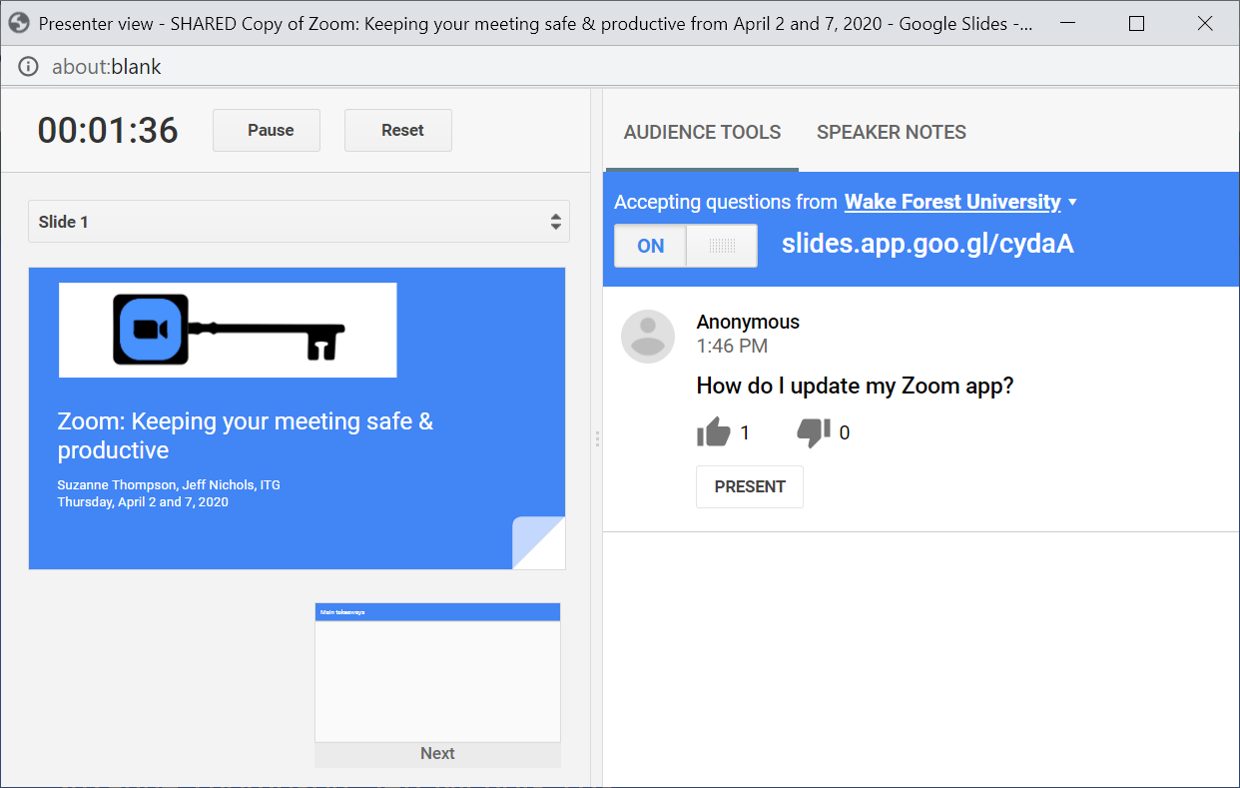Click the thumbs down count 0
The height and width of the screenshot is (788, 1240).
(845, 433)
